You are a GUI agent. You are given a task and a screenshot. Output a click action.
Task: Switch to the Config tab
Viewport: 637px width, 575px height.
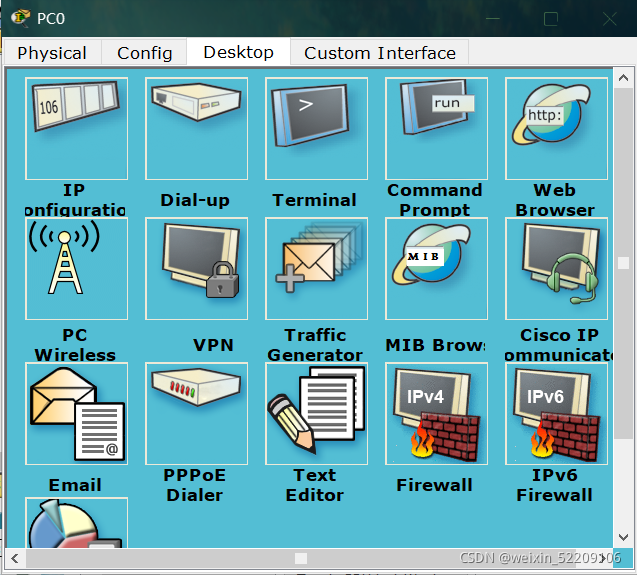[145, 53]
